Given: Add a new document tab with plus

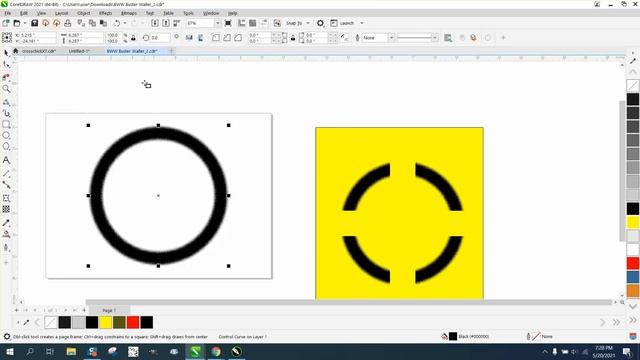Looking at the screenshot, I should point(171,51).
